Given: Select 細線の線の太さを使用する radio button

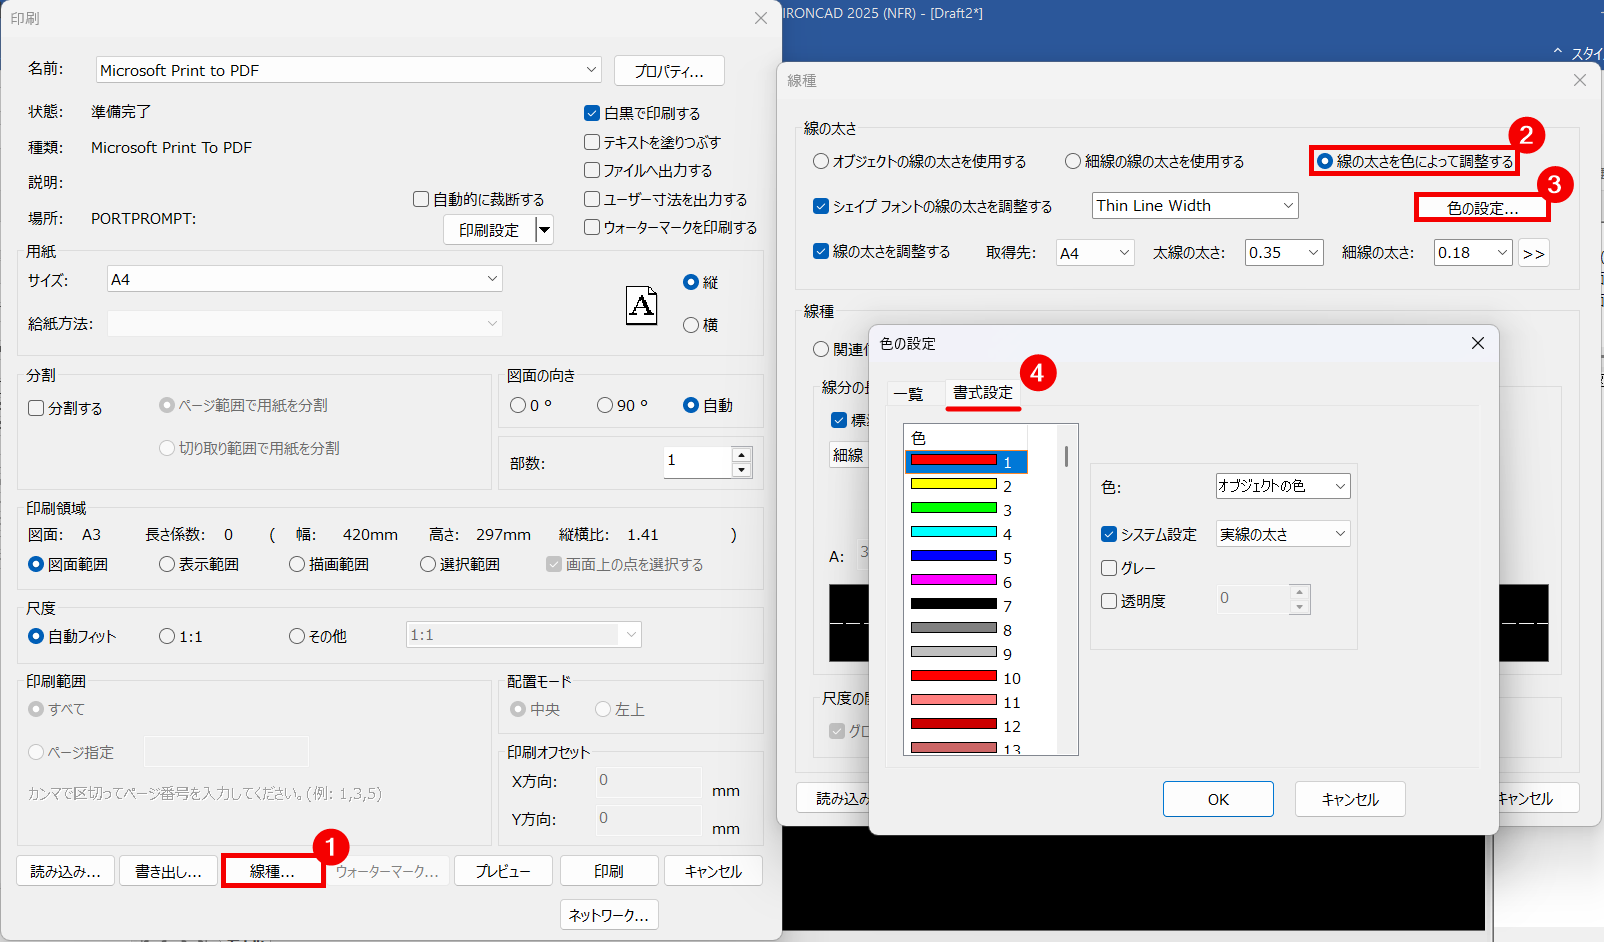Looking at the screenshot, I should coord(1071,160).
